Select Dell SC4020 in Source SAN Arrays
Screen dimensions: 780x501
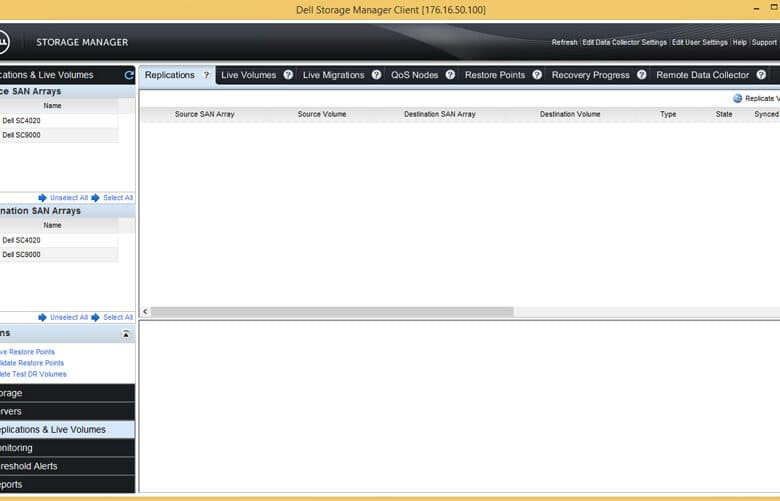pos(59,120)
